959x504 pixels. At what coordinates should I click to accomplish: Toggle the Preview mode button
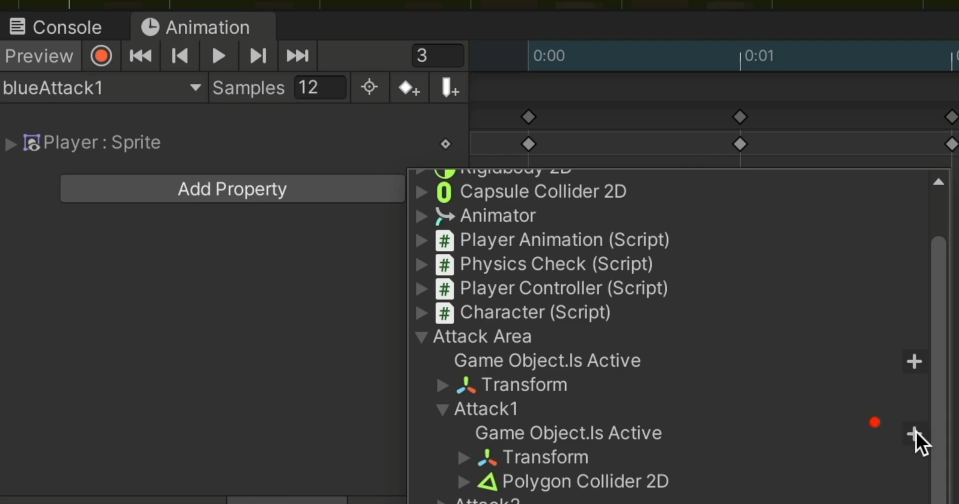coord(40,56)
